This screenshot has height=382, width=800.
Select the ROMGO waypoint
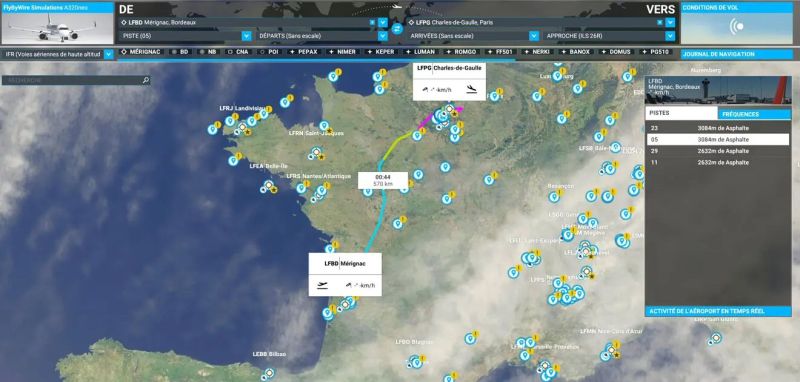(461, 52)
